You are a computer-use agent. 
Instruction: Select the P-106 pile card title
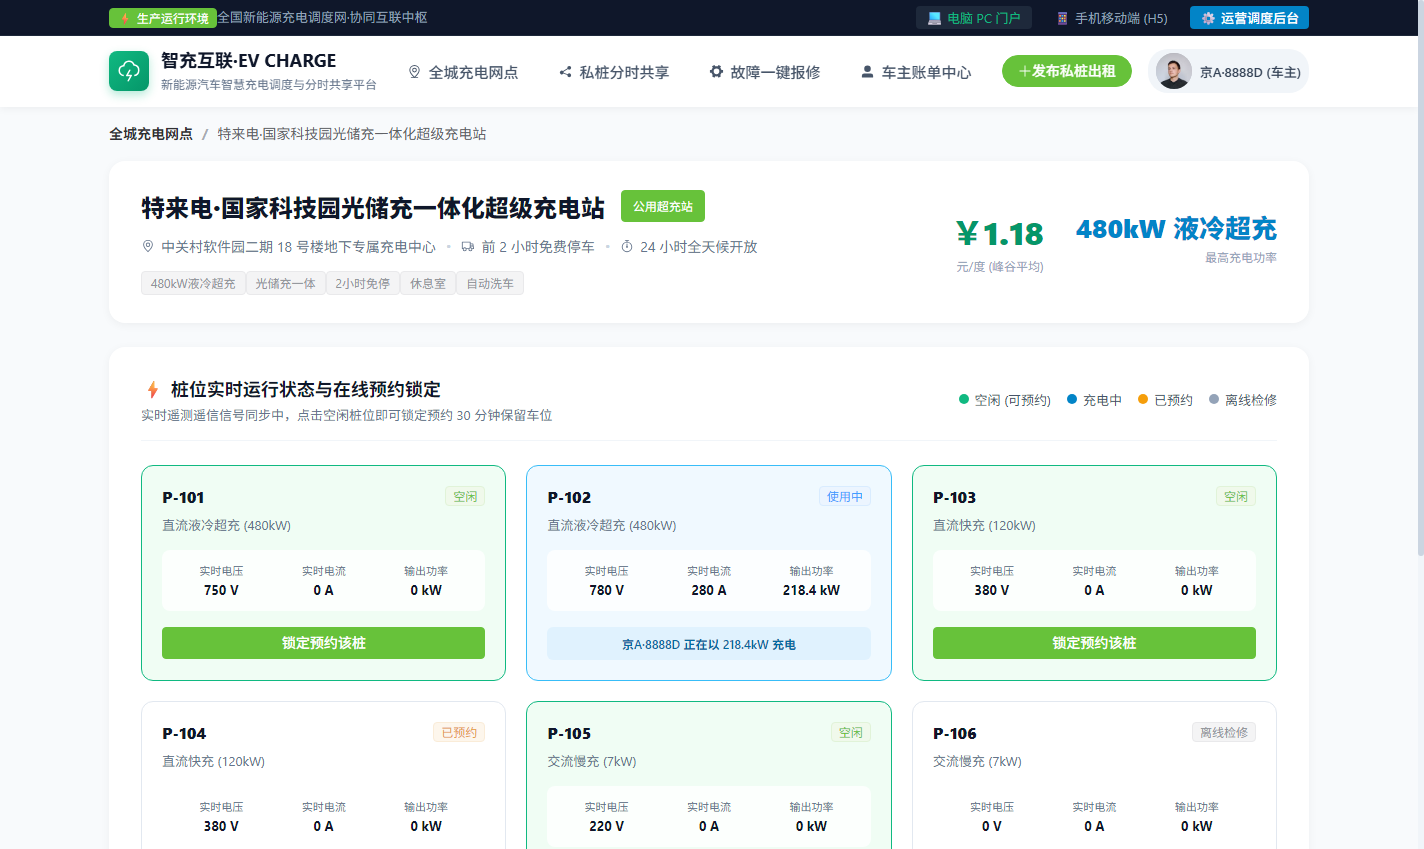[955, 733]
